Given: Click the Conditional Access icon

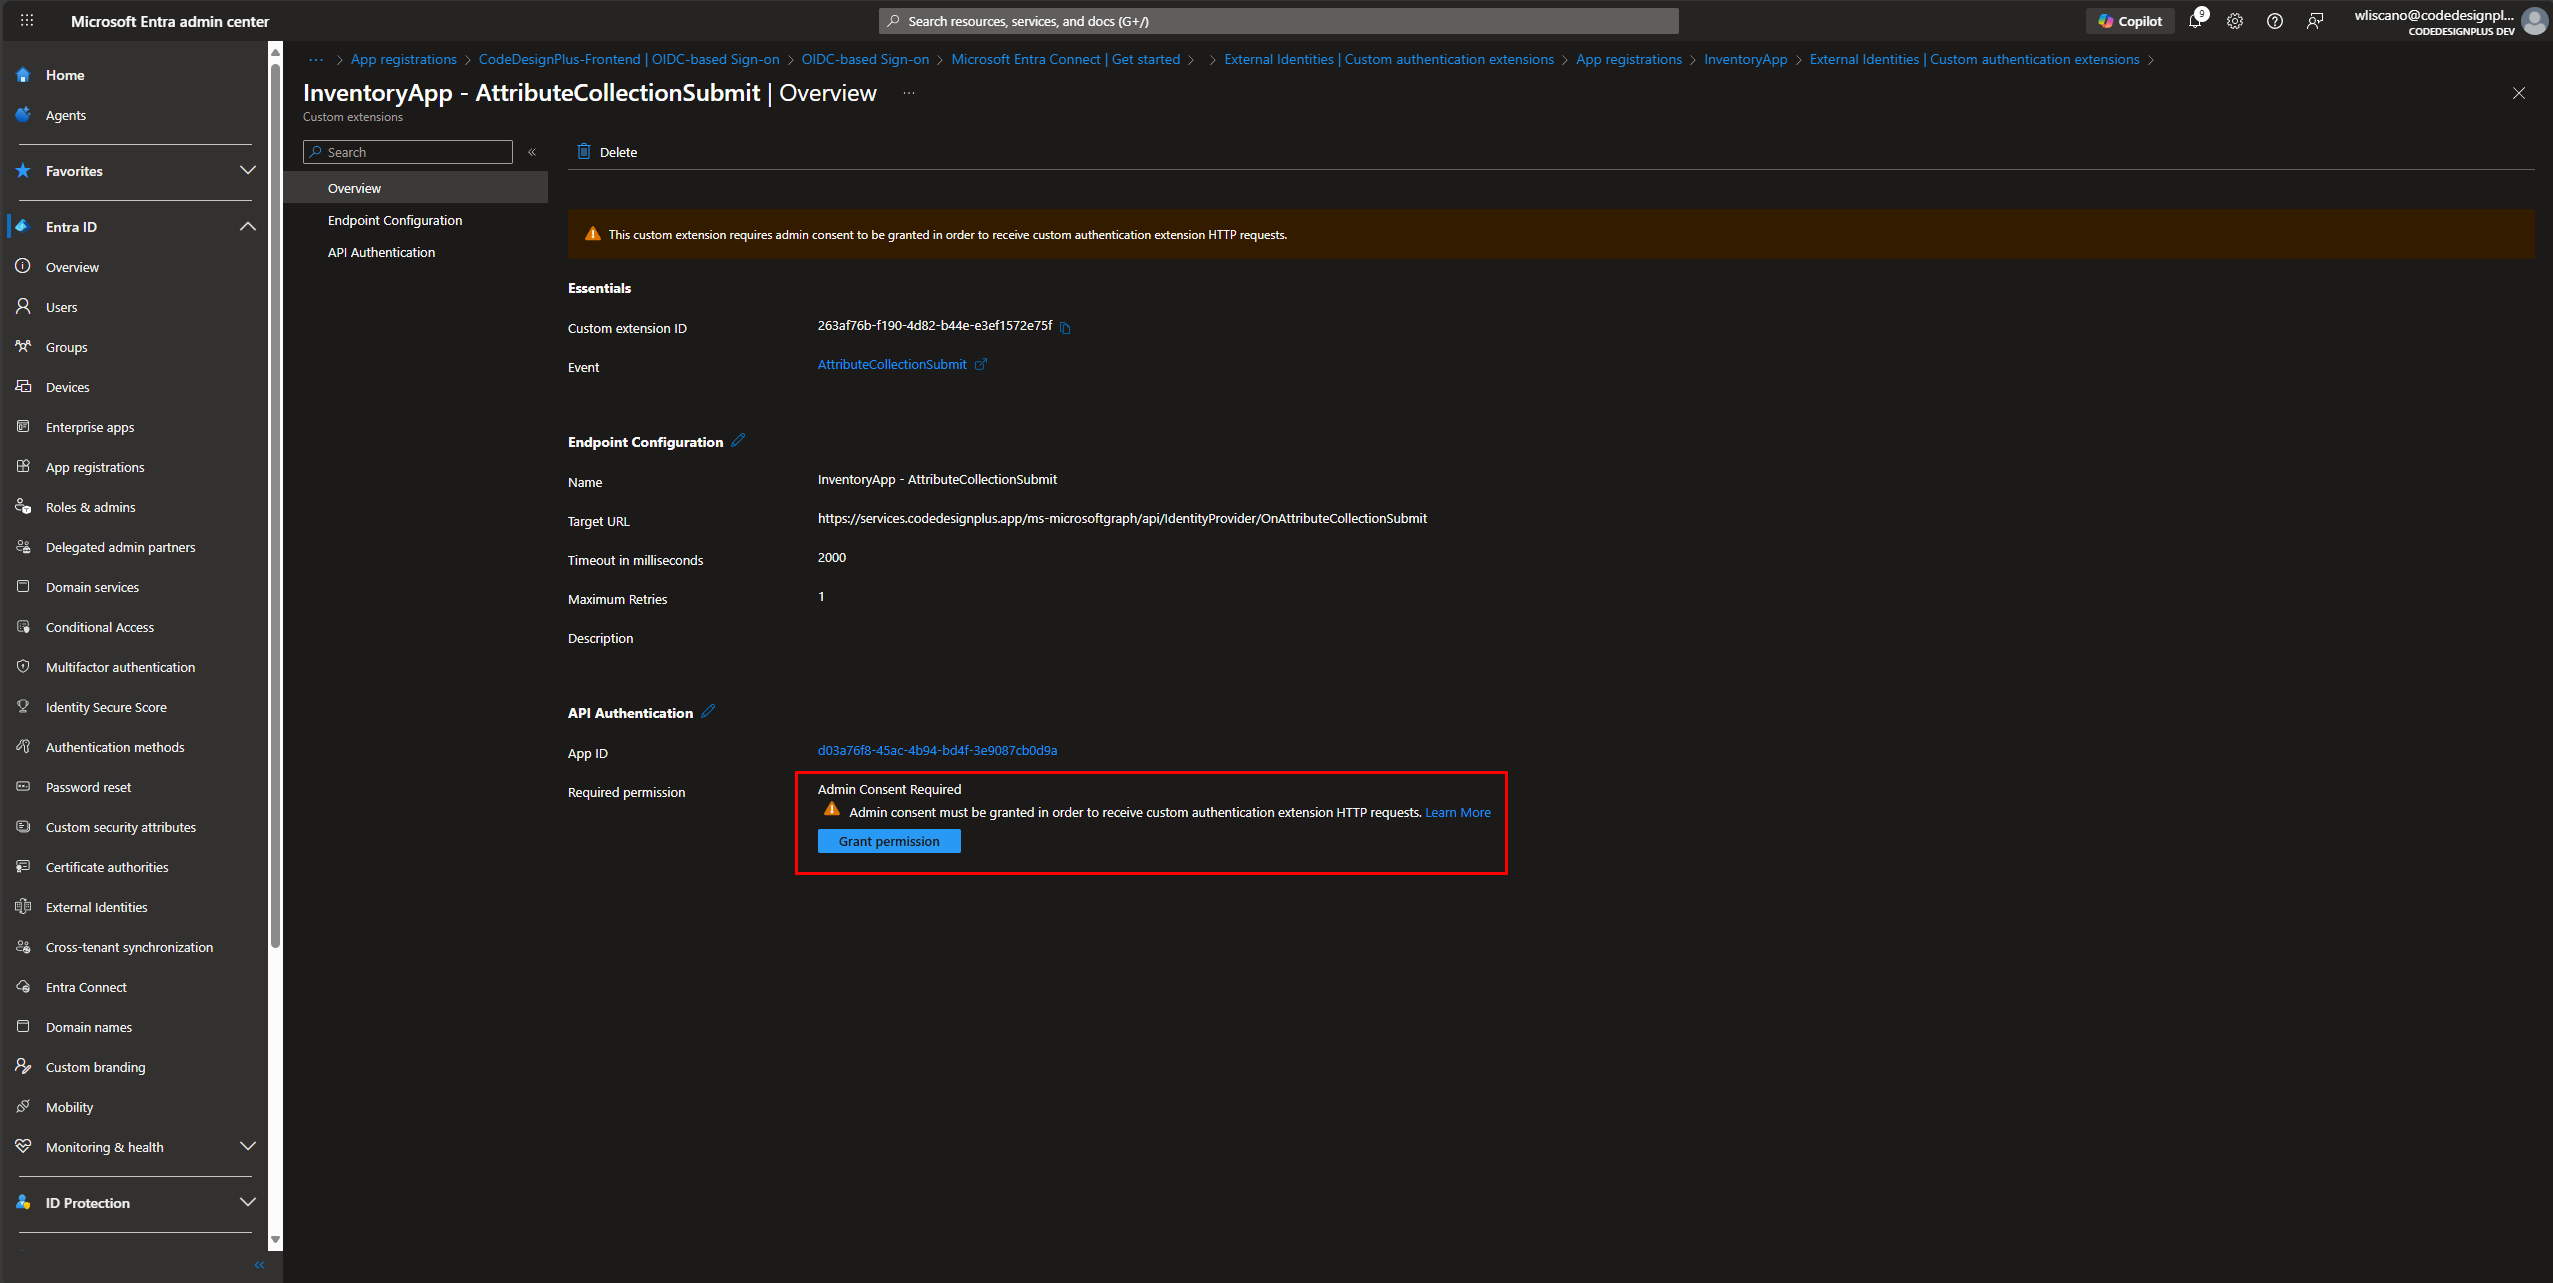Looking at the screenshot, I should pos(23,626).
